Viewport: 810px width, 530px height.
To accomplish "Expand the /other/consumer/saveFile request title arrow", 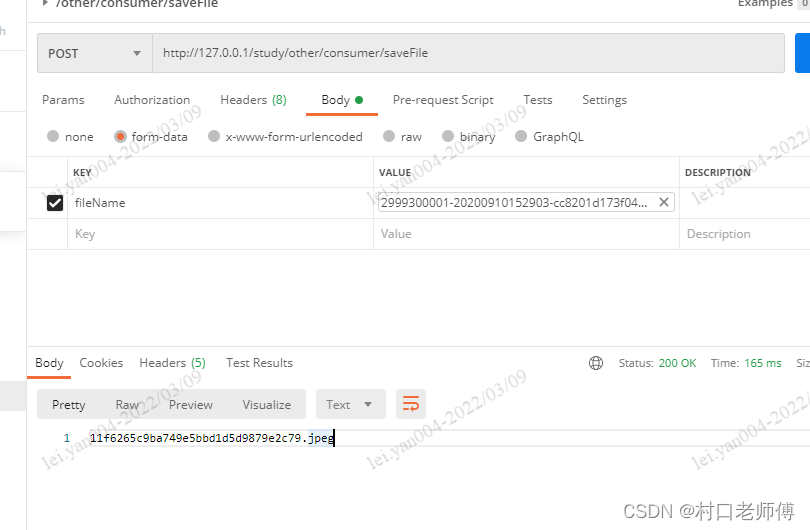I will click(x=45, y=3).
